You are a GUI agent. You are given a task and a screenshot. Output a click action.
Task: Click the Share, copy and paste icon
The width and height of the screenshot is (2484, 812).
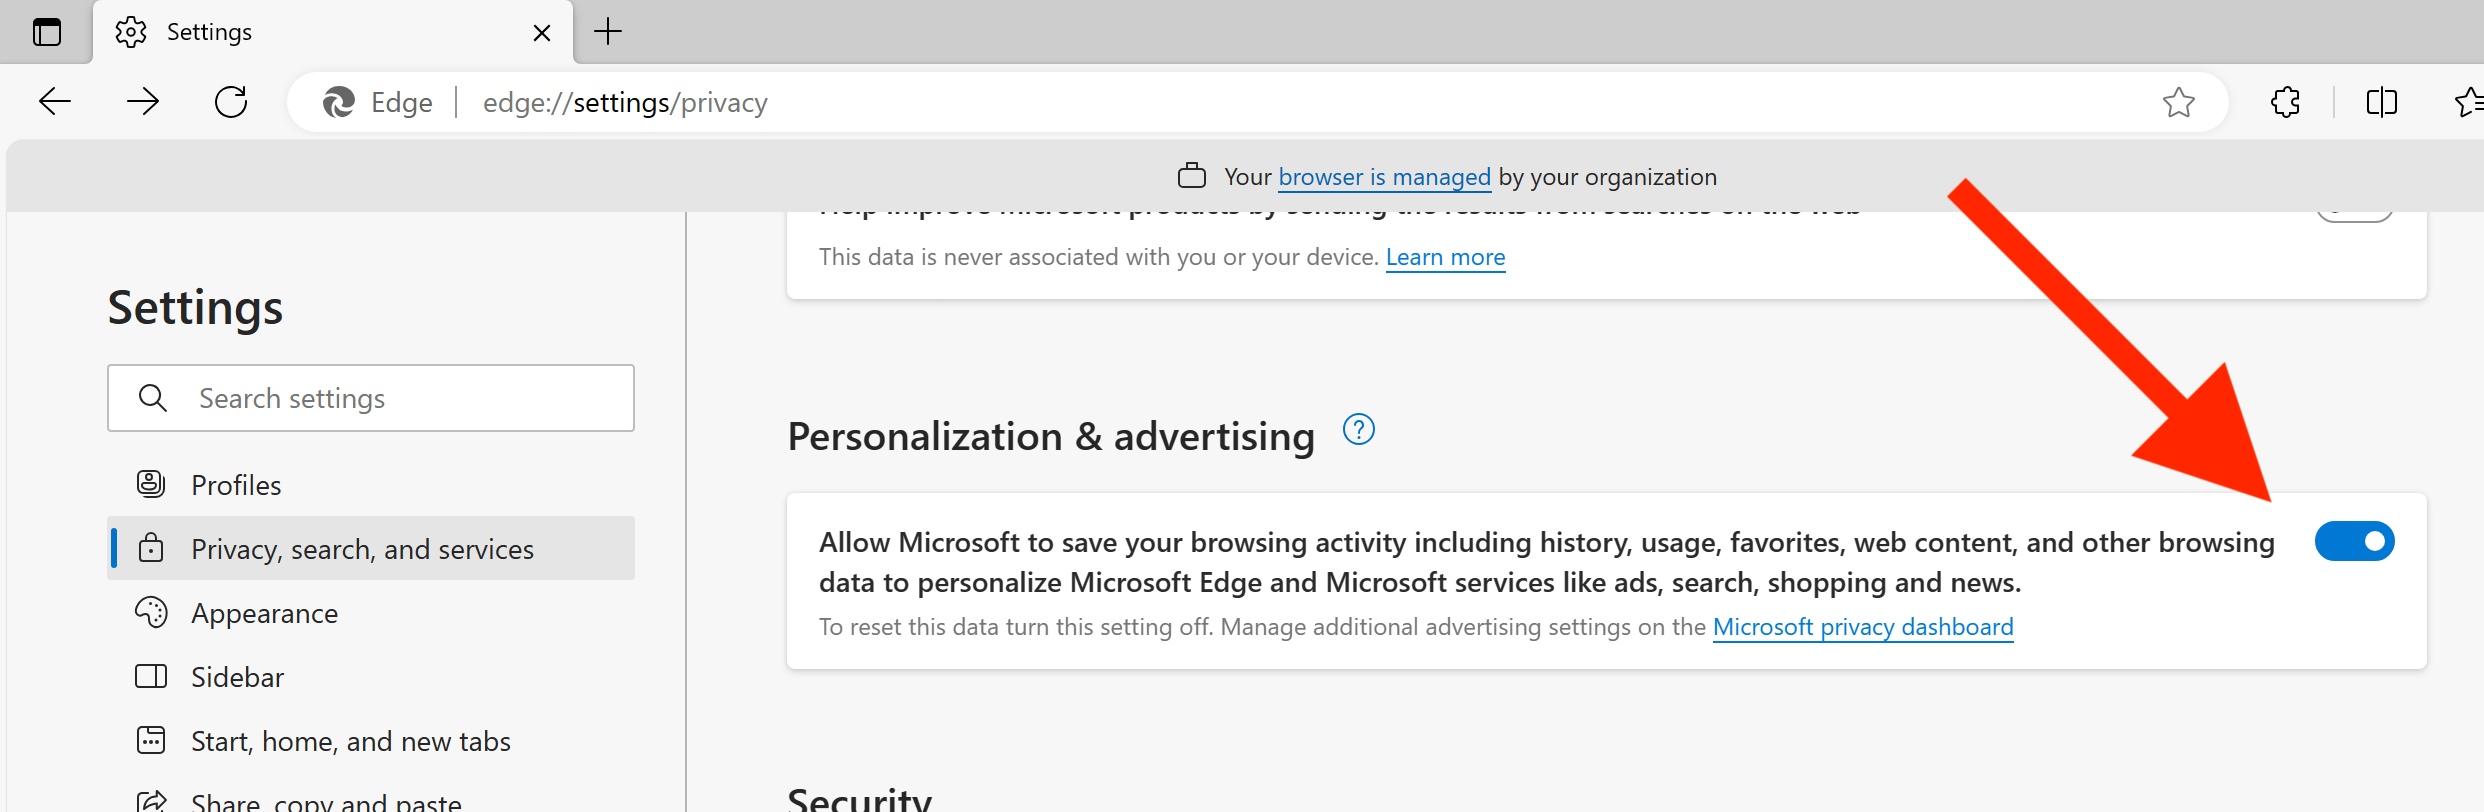tap(151, 801)
